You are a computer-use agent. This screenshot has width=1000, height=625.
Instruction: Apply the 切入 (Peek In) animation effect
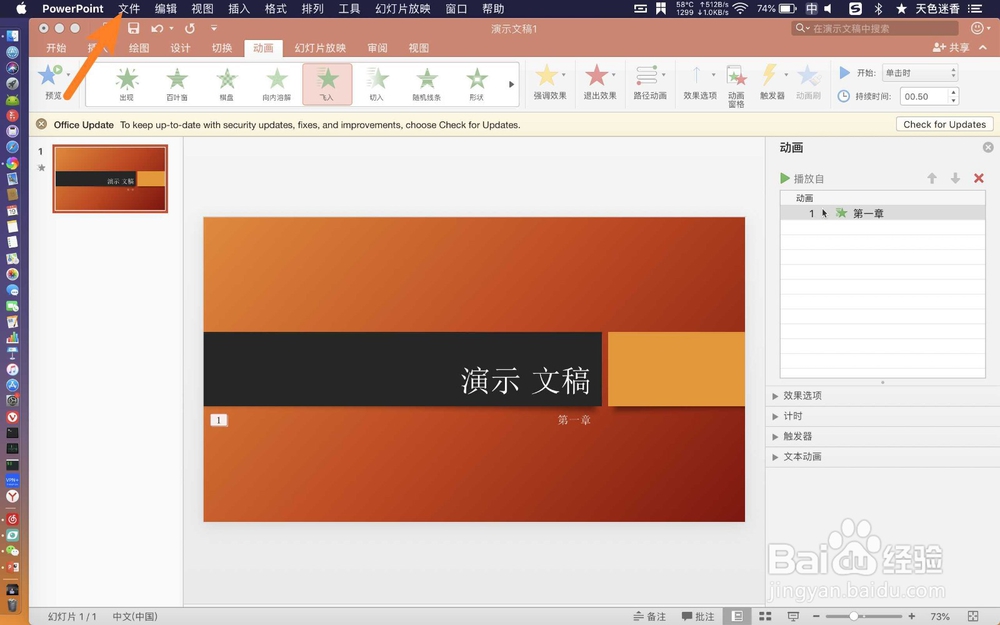[x=377, y=84]
